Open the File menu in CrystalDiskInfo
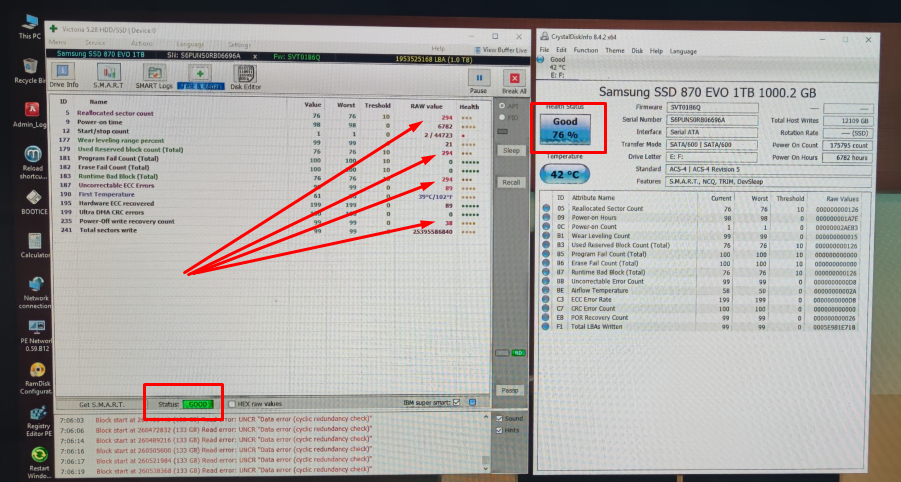 tap(544, 51)
